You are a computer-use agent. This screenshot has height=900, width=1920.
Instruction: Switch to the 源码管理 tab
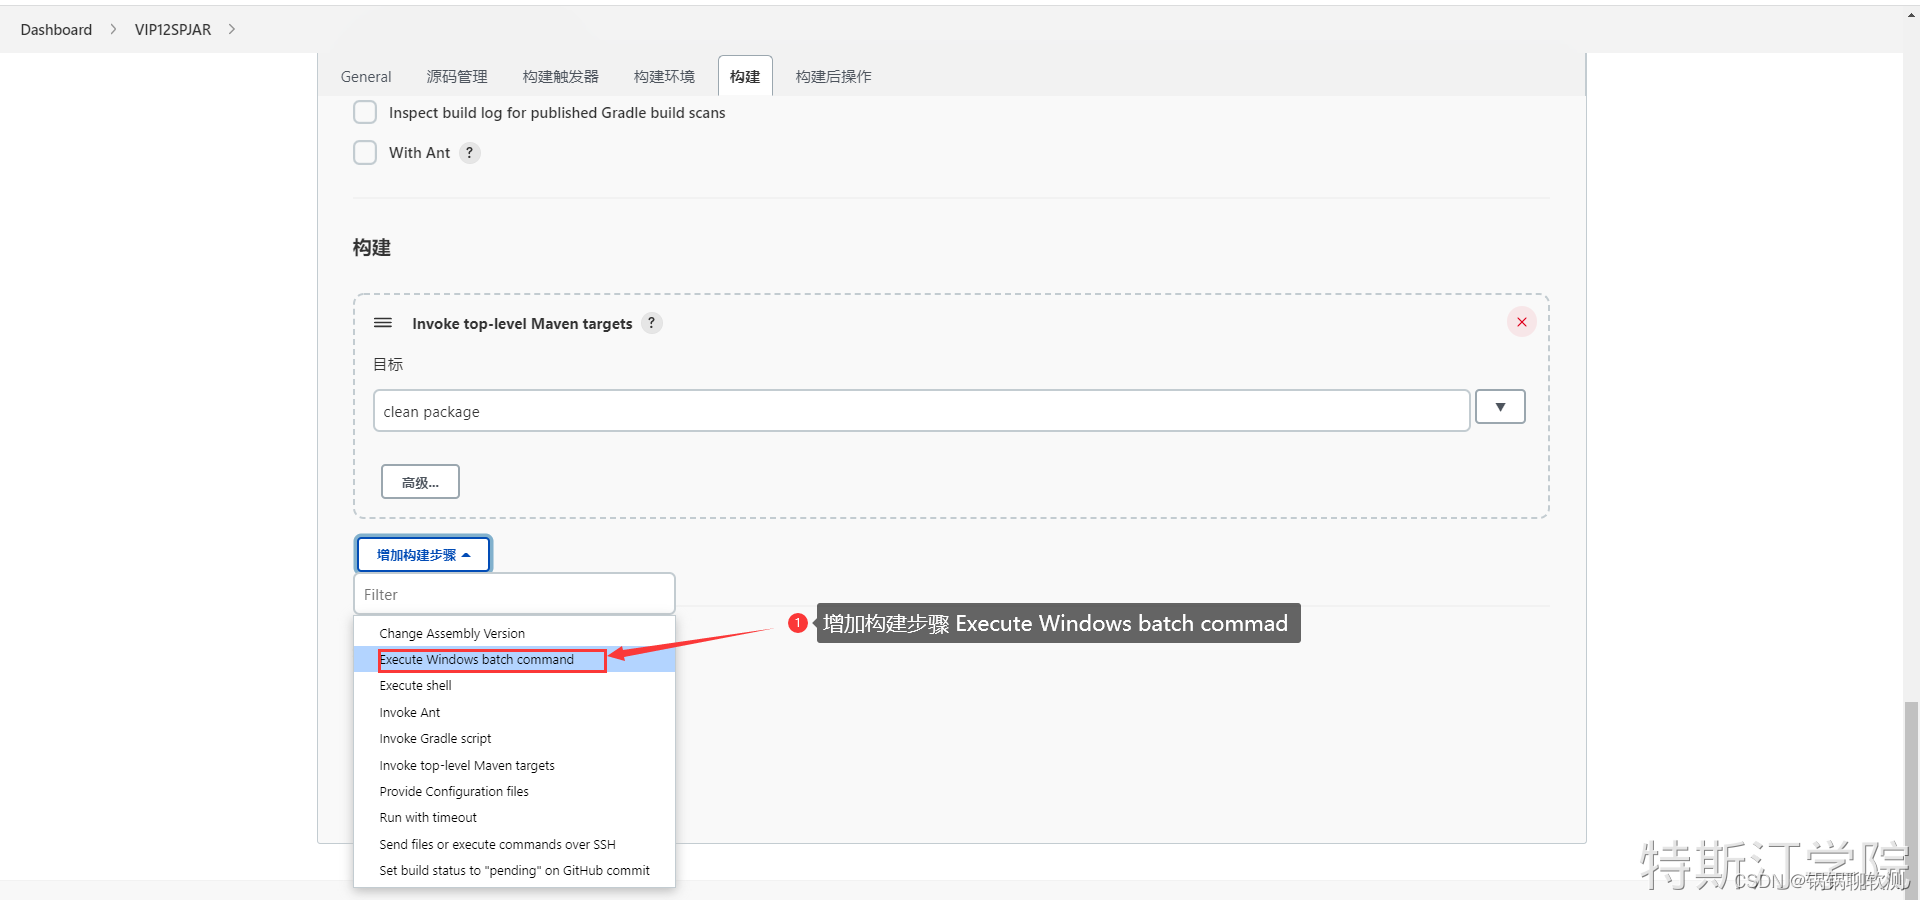coord(456,76)
